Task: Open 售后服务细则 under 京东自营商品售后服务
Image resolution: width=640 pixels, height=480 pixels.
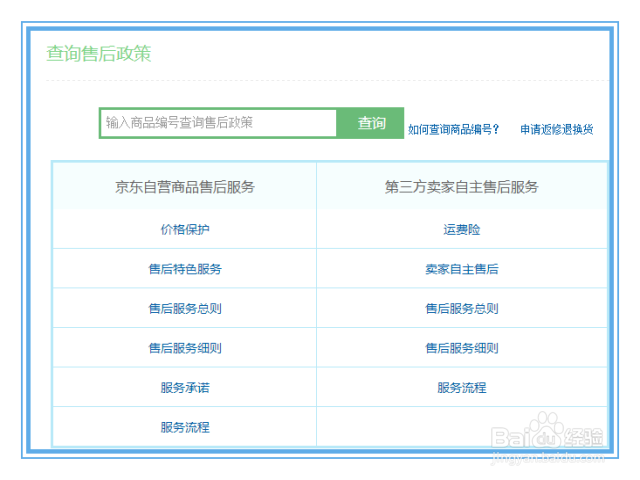Action: (185, 348)
